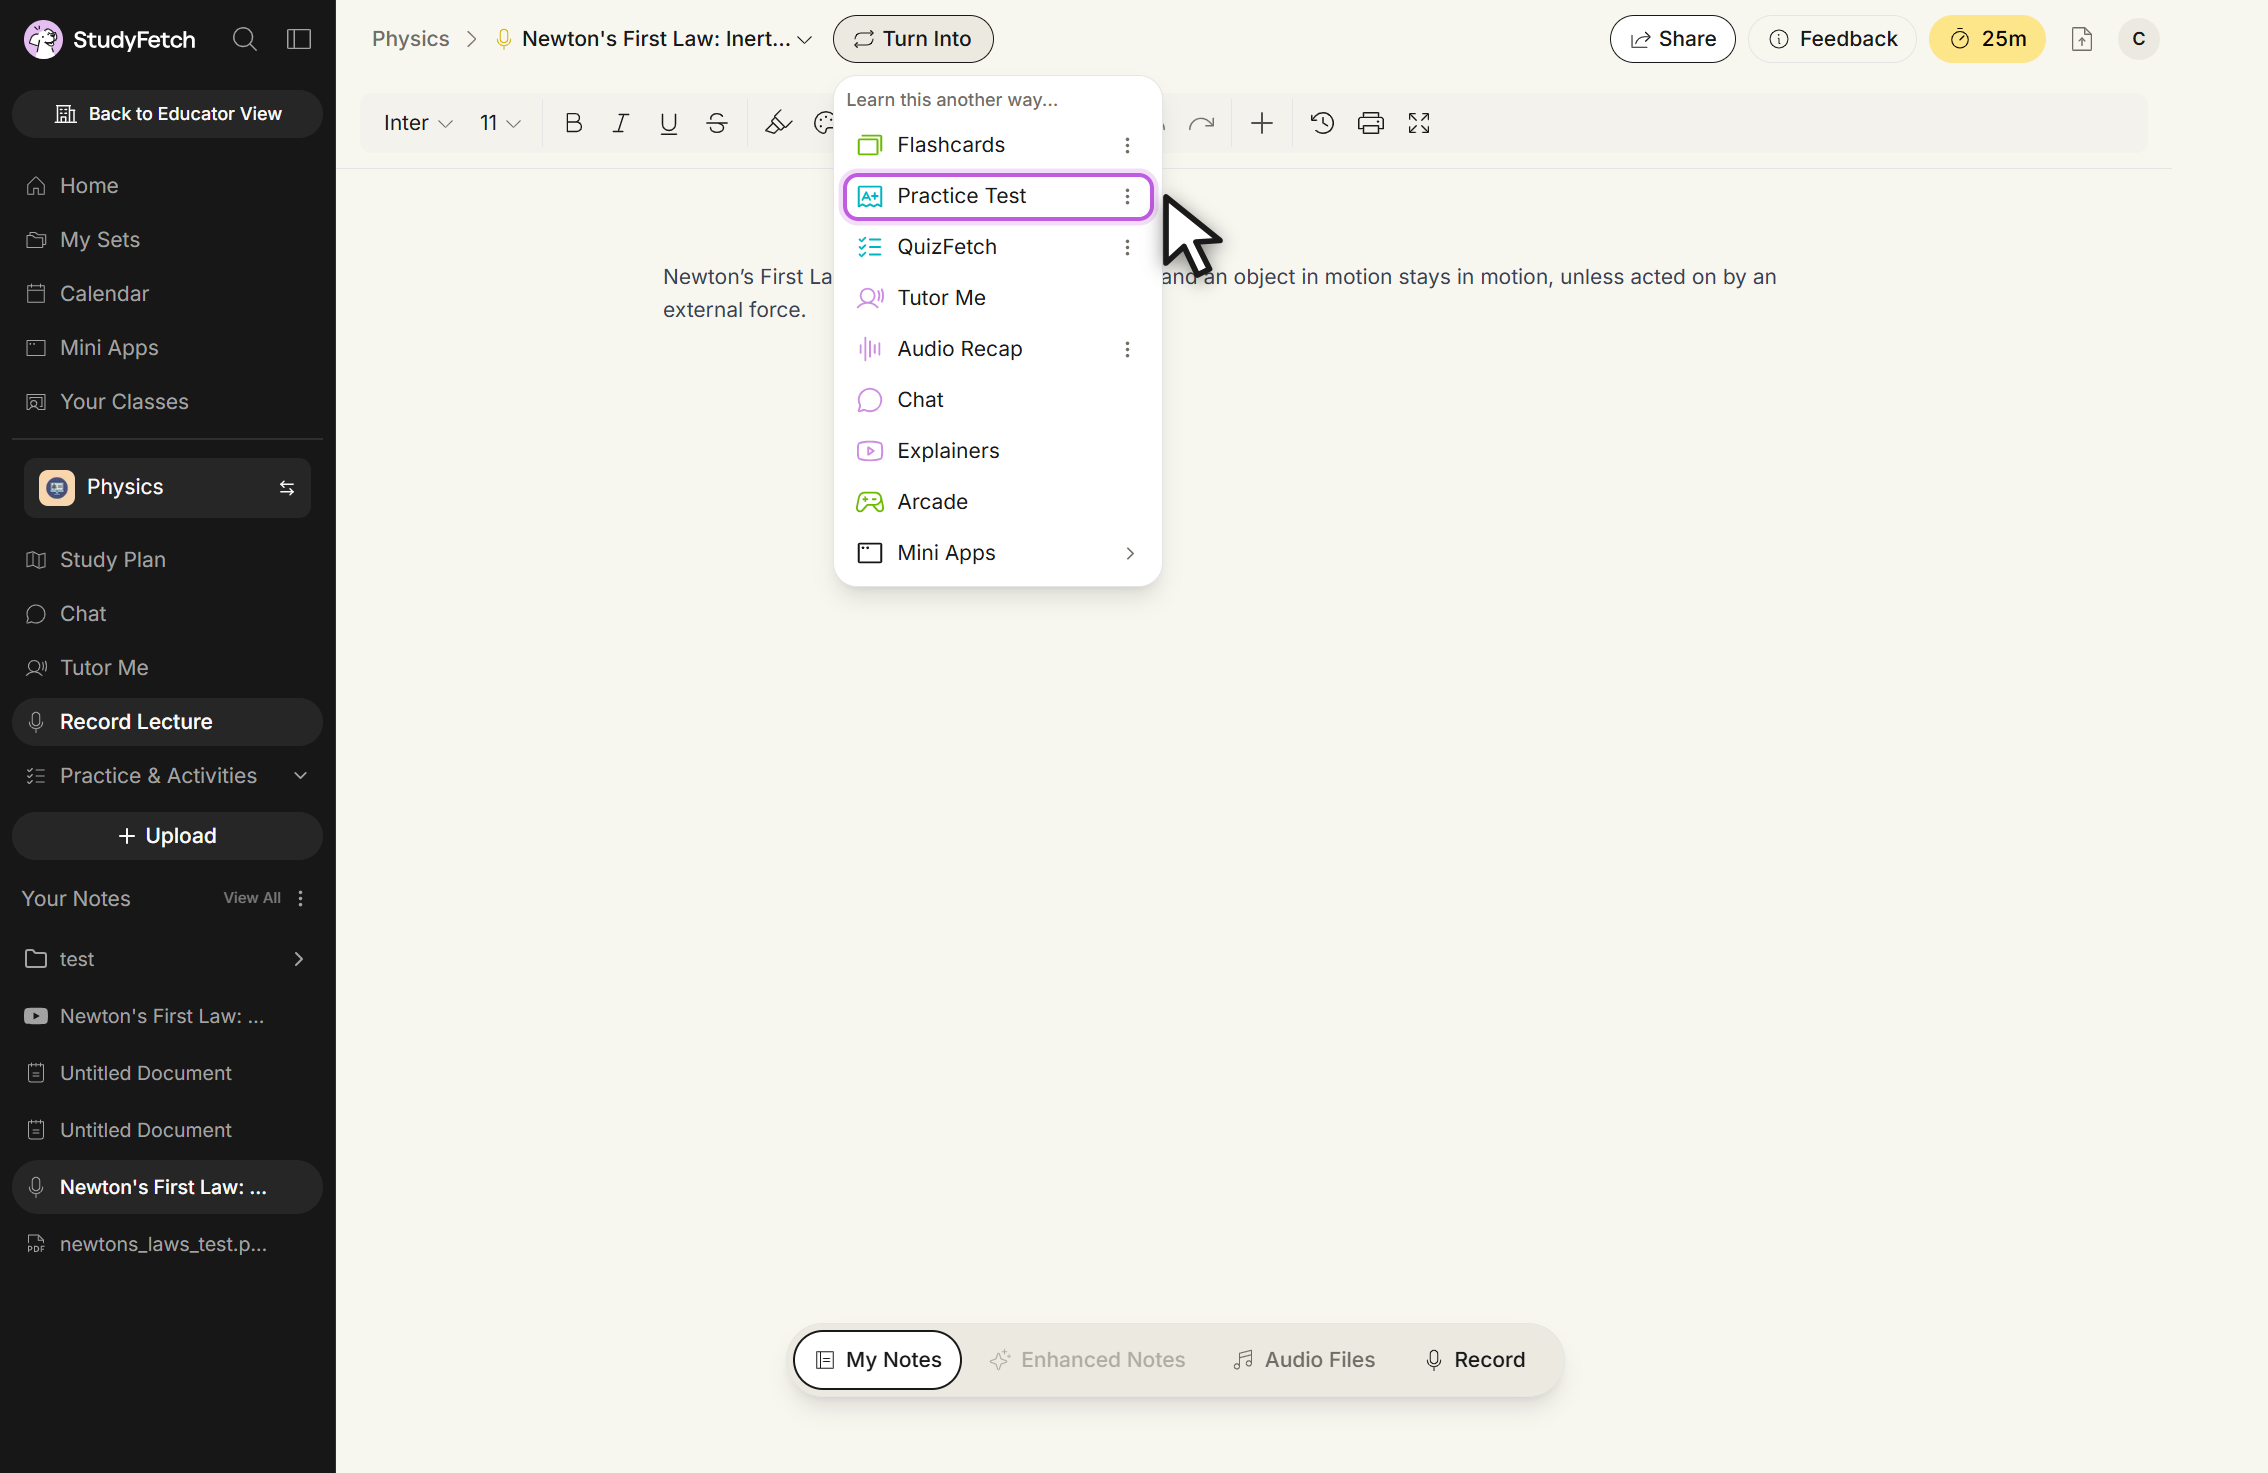Click the 25m timer button

[x=1987, y=39]
